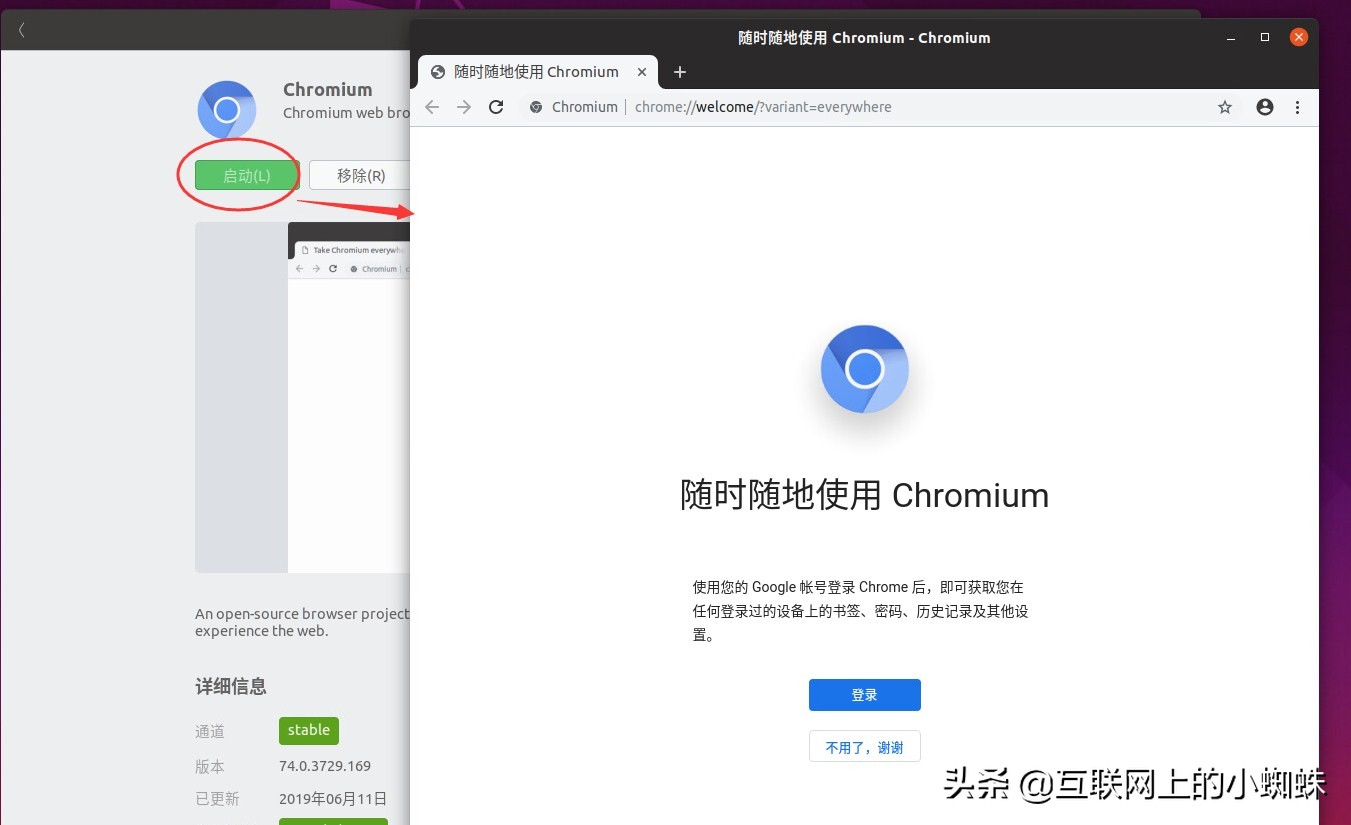1351x825 pixels.
Task: Click 启动(L) button in software center
Action: 247,175
